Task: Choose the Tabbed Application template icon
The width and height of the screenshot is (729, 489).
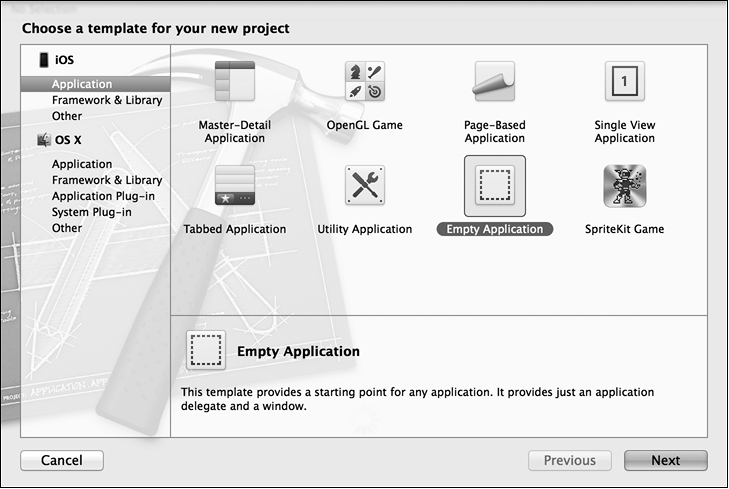Action: (235, 185)
